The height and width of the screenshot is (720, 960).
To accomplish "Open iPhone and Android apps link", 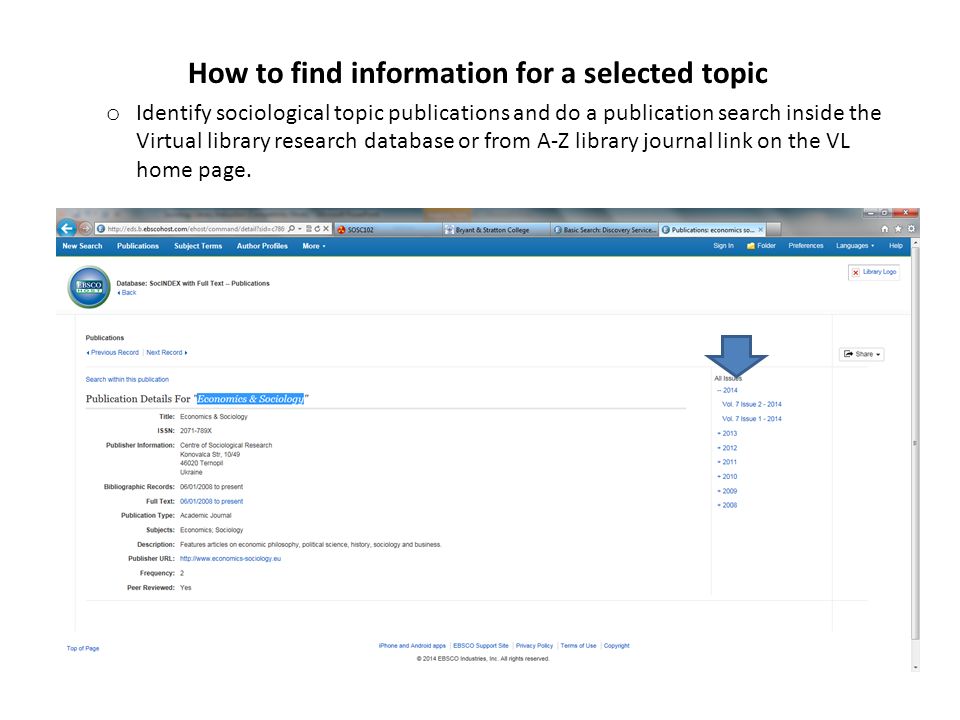I will (412, 646).
